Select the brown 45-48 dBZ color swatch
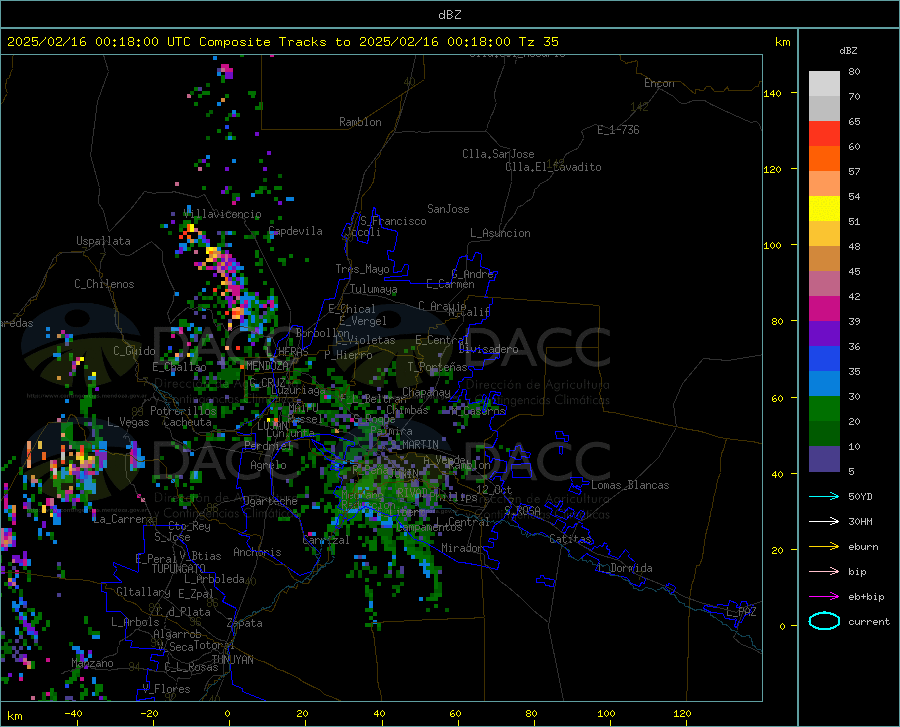 (824, 259)
